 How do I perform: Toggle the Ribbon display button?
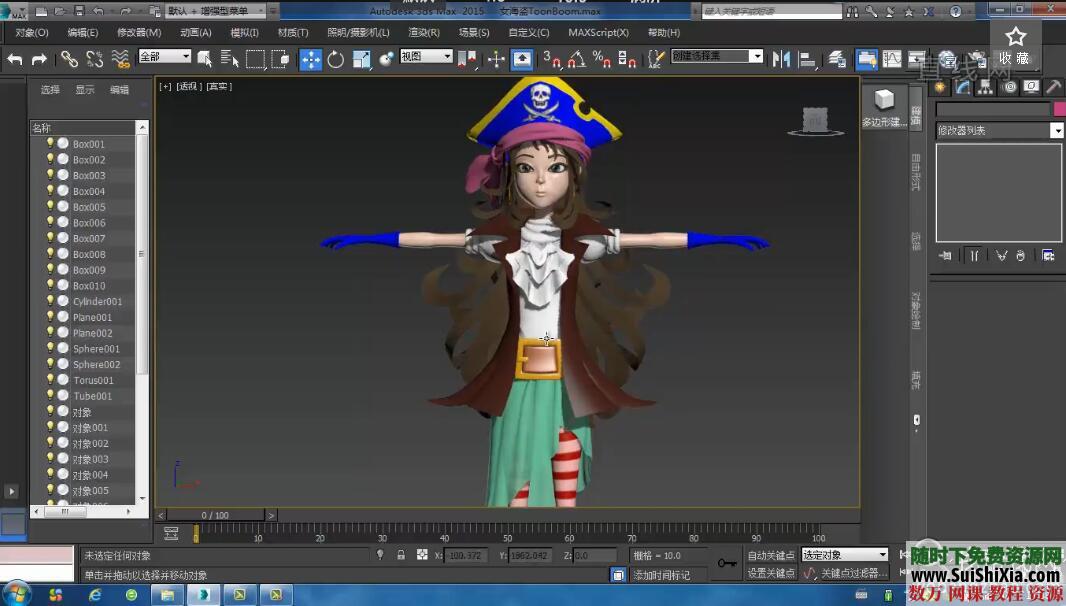tap(867, 60)
